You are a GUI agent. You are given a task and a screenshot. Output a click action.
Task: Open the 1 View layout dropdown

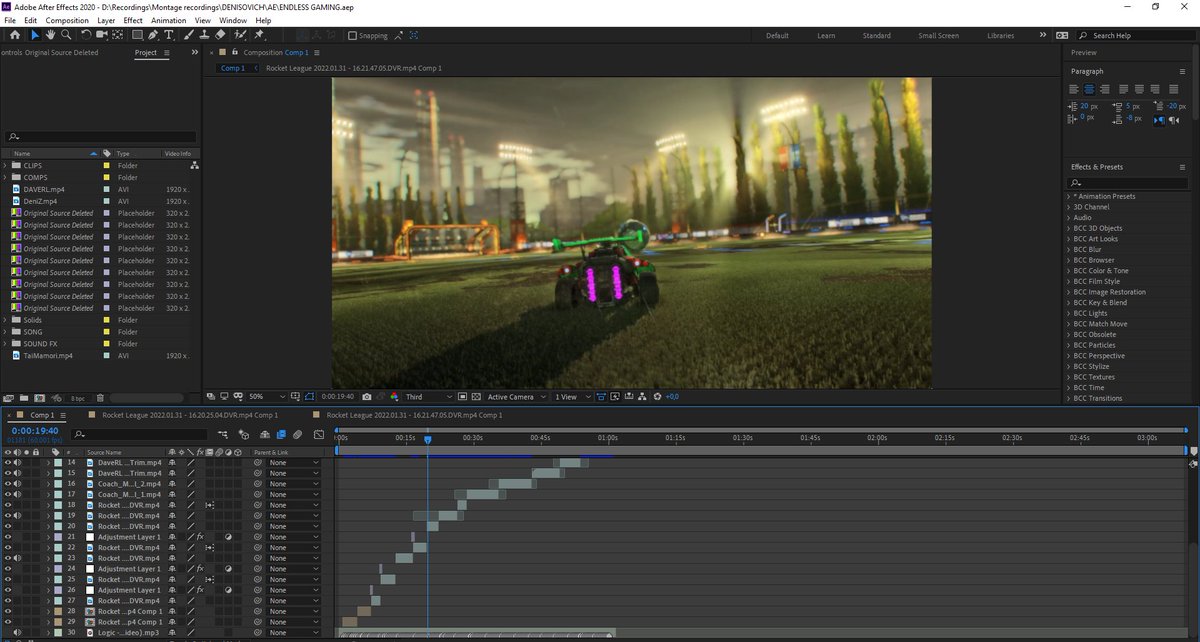573,397
